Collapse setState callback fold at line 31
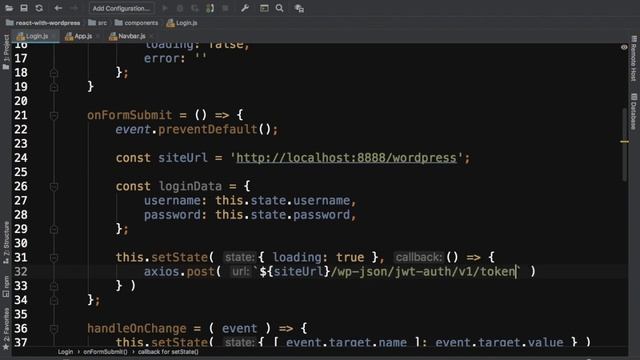 54,258
